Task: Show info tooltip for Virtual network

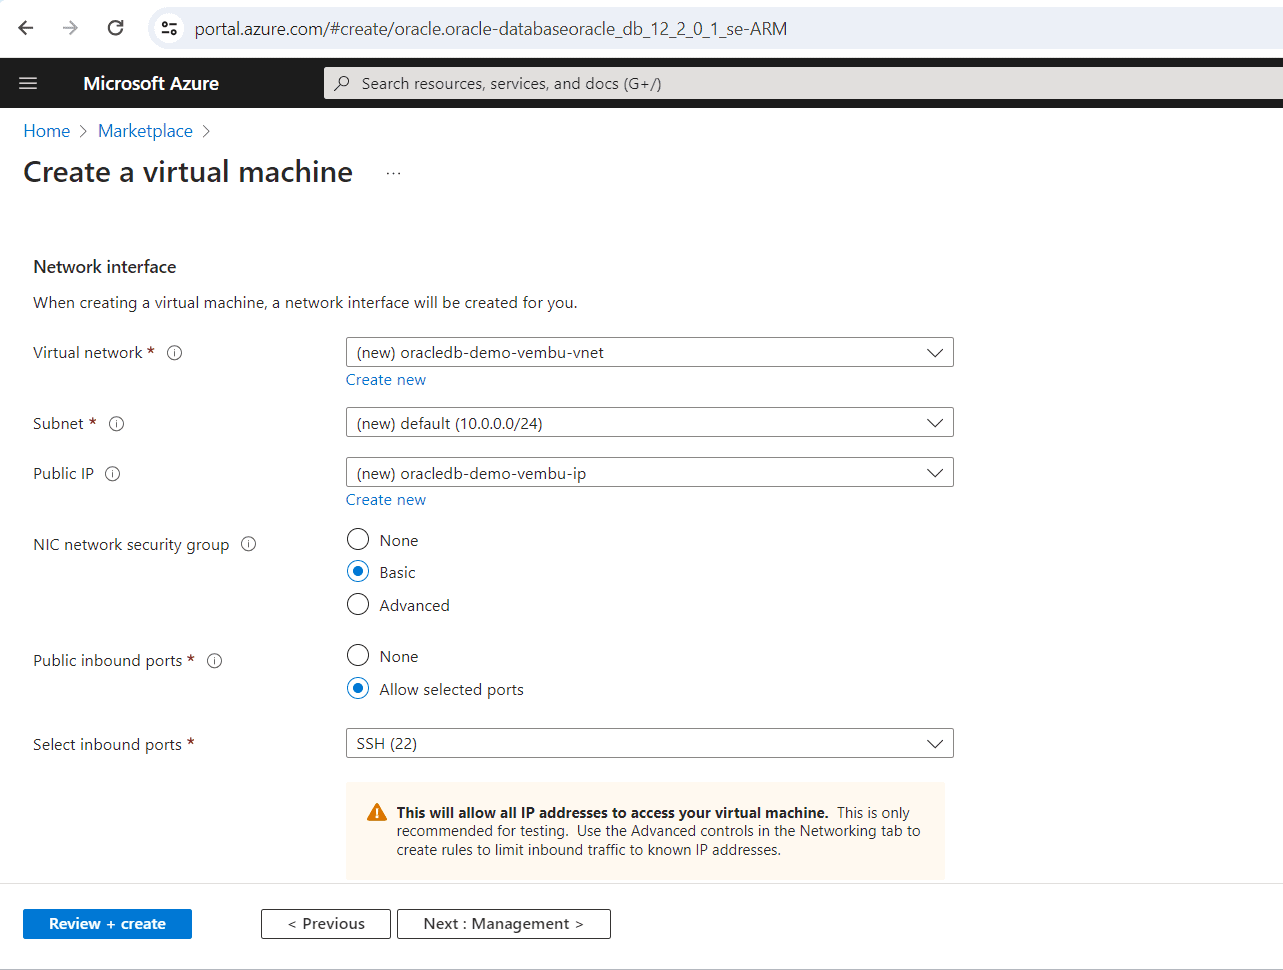Action: click(174, 353)
